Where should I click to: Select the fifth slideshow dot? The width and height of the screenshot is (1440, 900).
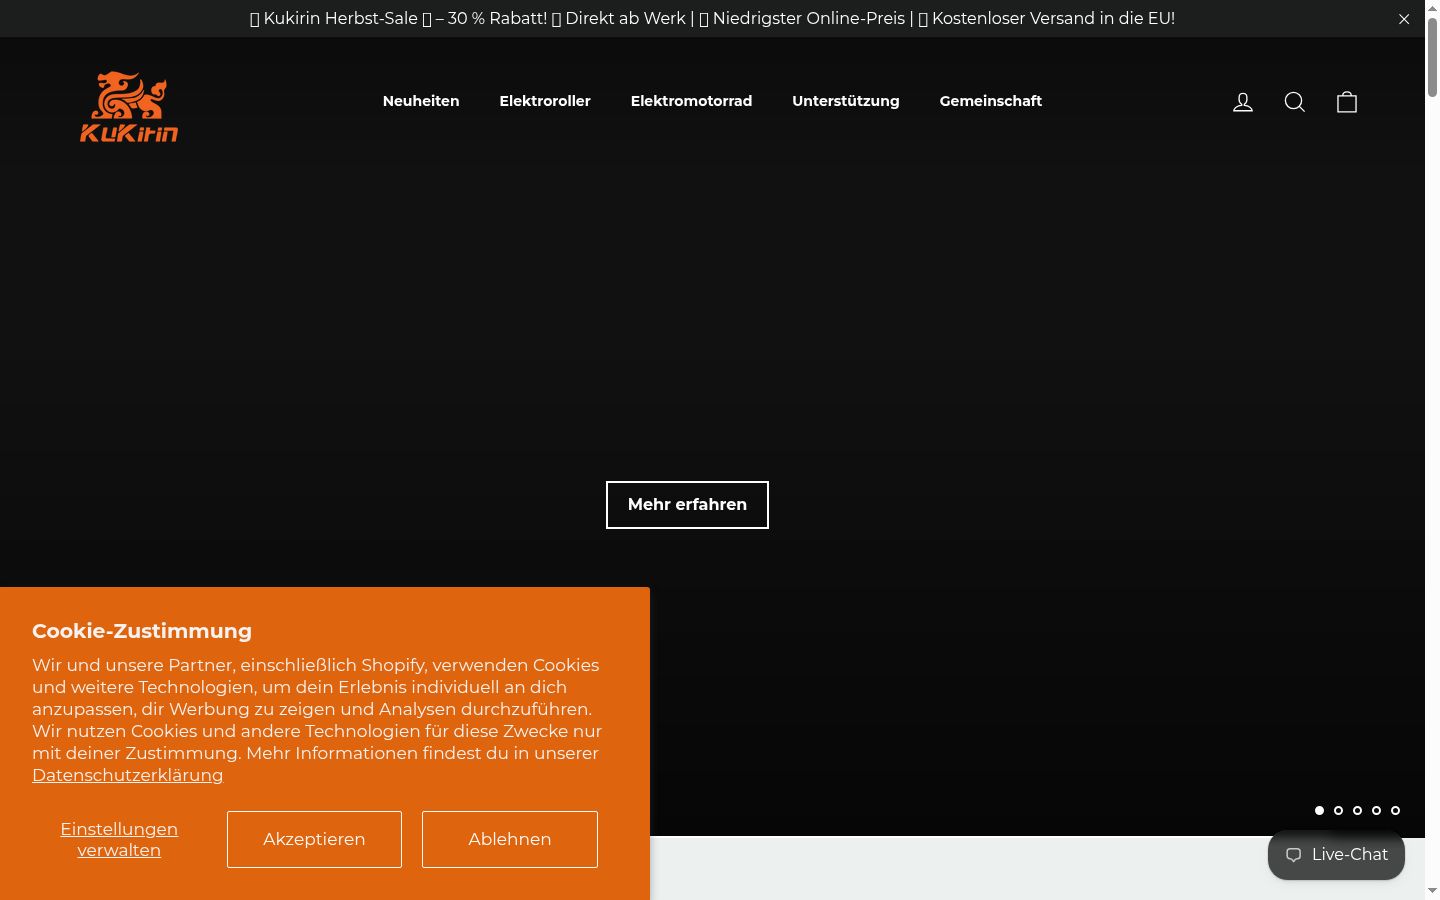pos(1395,810)
